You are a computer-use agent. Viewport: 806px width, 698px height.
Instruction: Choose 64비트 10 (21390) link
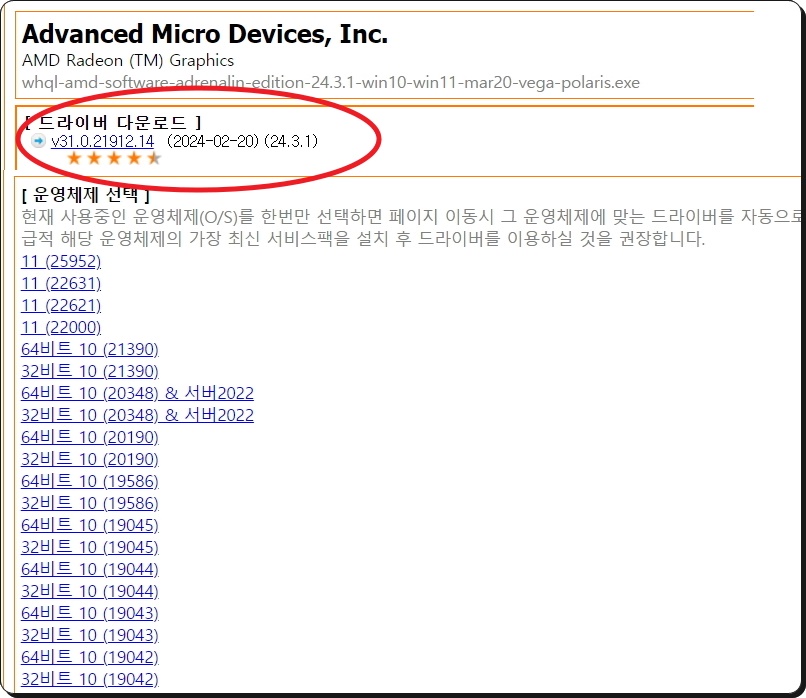click(90, 350)
